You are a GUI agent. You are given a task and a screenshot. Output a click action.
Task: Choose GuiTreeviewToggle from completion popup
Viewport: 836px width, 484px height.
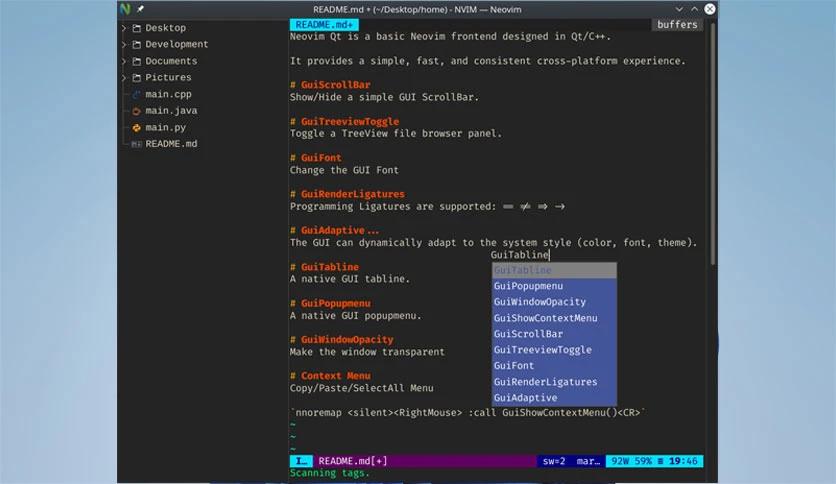(554, 350)
